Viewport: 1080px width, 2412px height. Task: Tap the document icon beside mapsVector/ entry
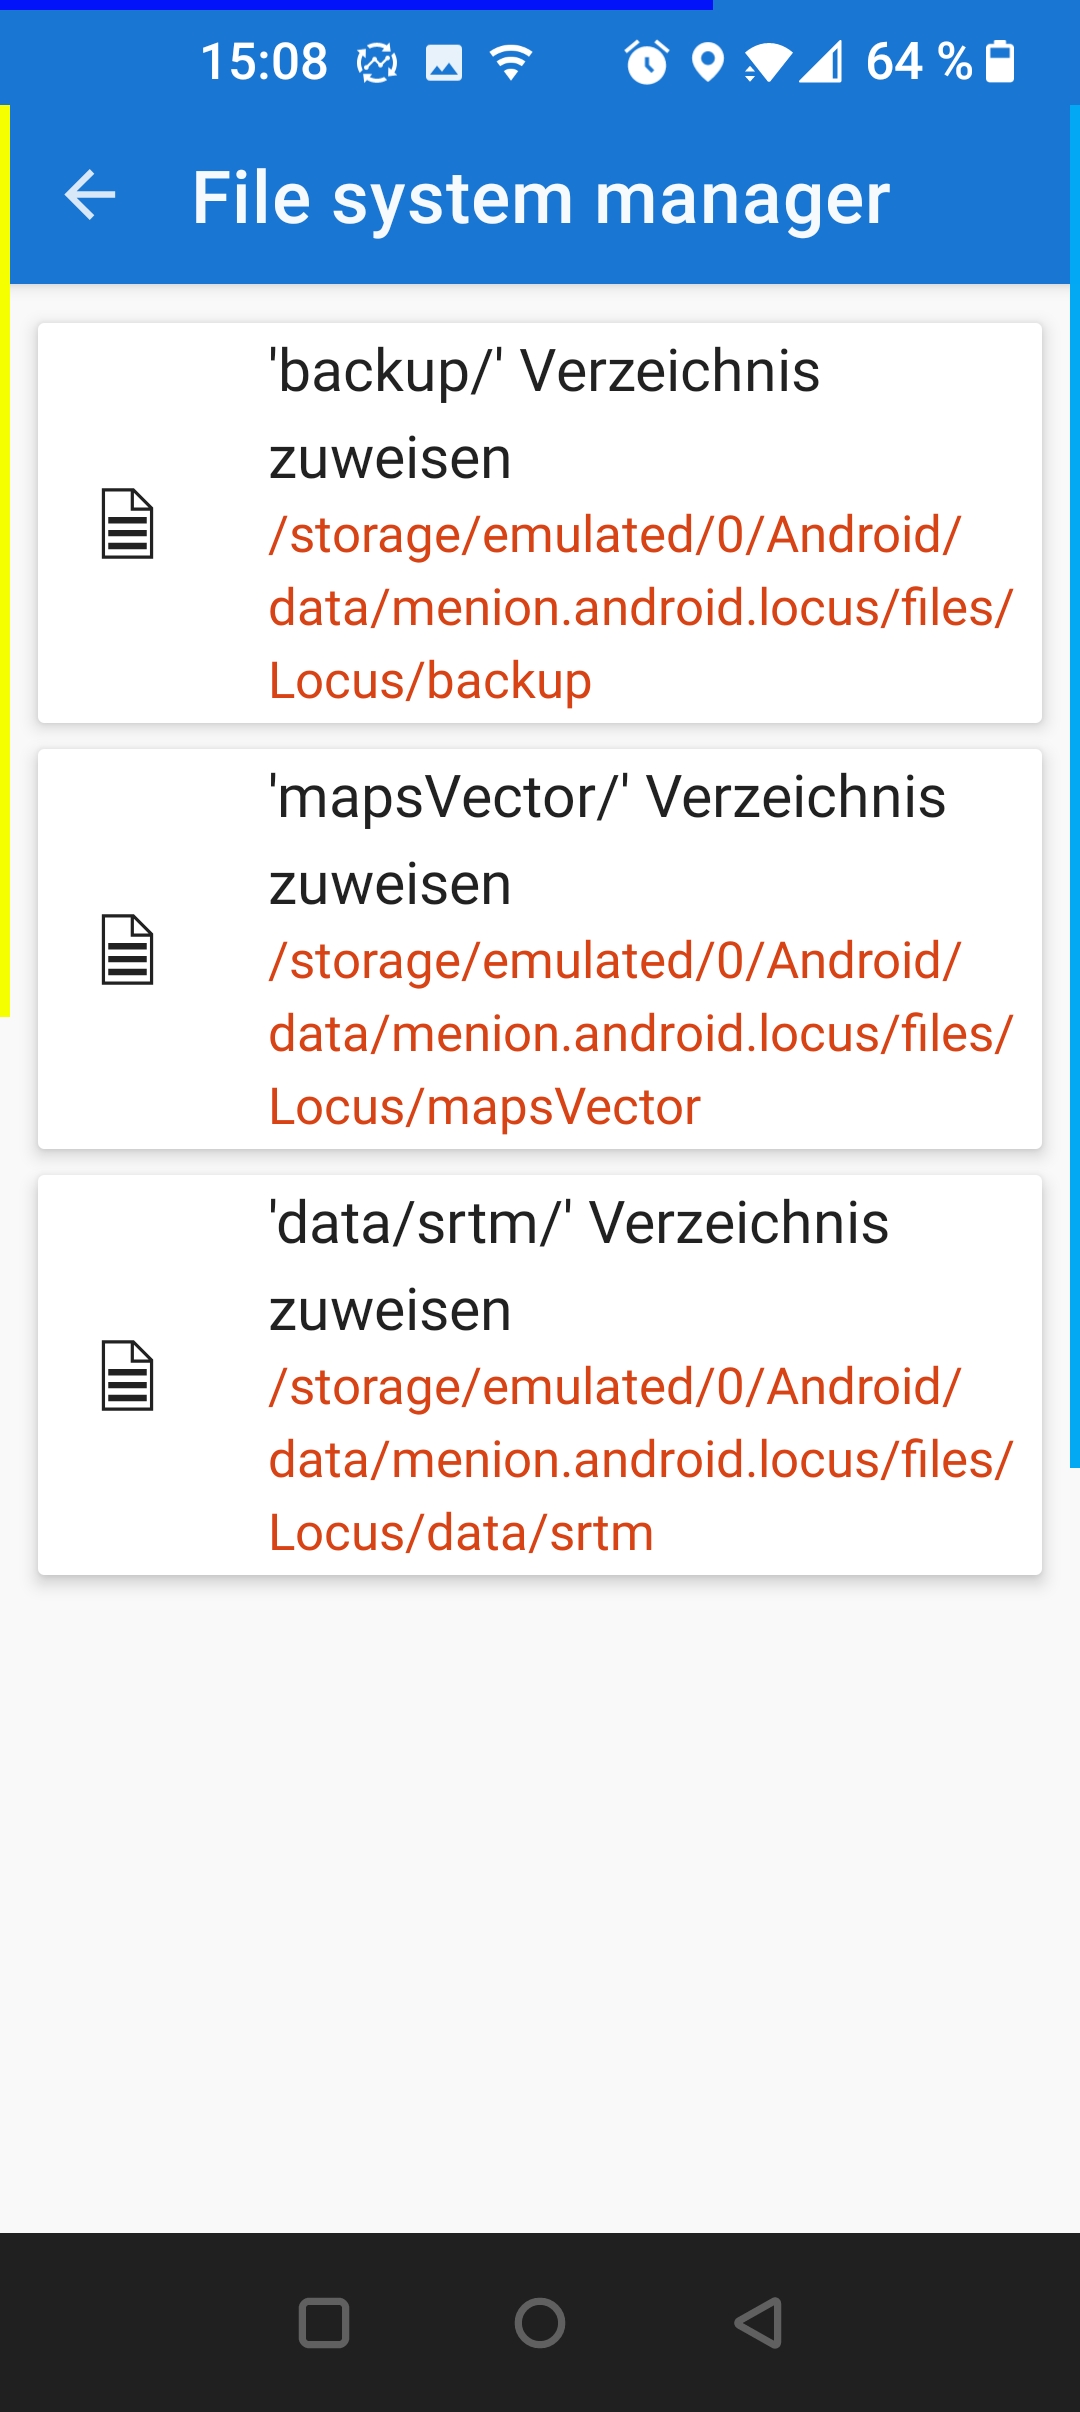(x=127, y=949)
